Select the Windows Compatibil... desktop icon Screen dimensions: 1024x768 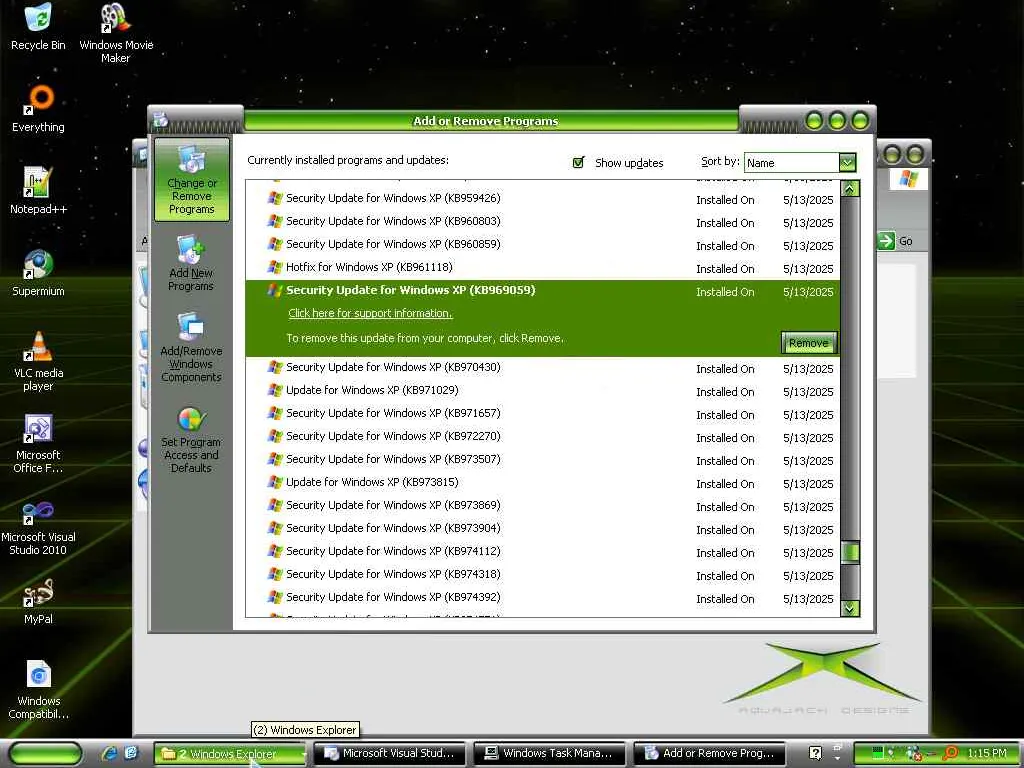(x=38, y=690)
